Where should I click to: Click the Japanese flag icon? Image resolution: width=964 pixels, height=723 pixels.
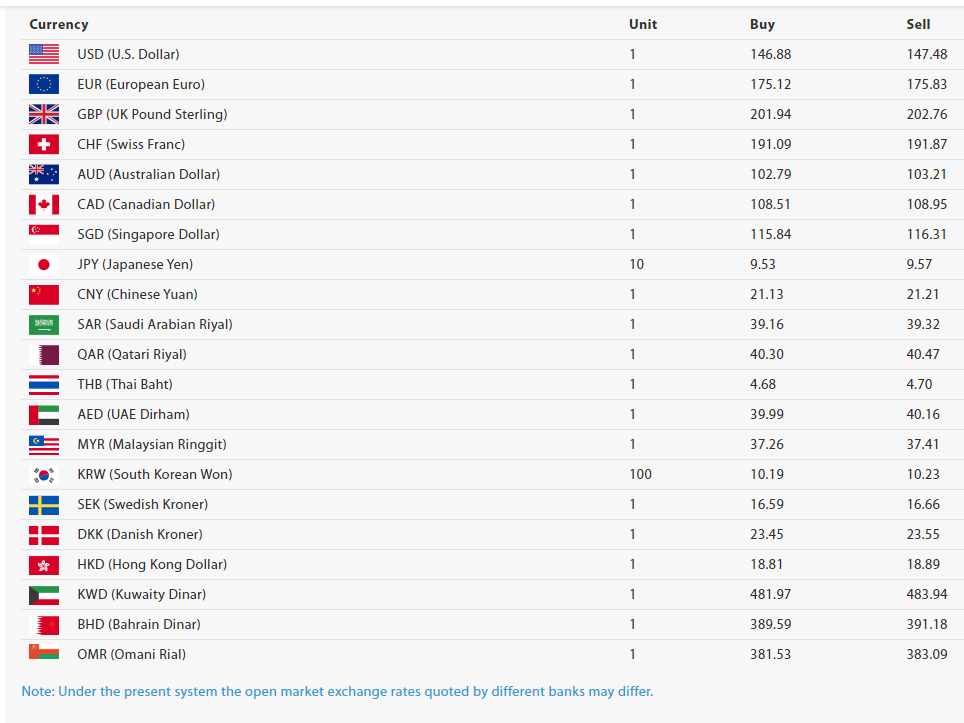tap(44, 264)
